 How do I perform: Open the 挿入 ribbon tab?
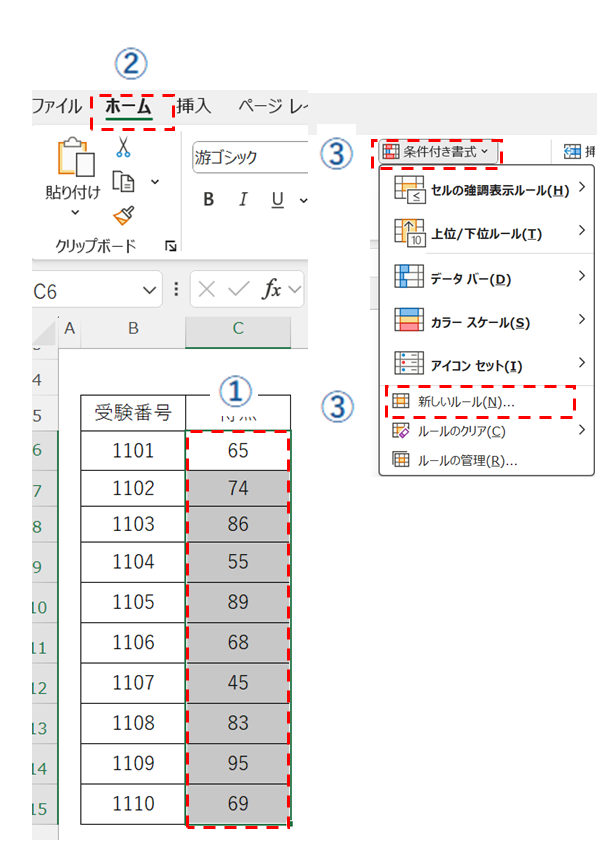click(x=193, y=106)
